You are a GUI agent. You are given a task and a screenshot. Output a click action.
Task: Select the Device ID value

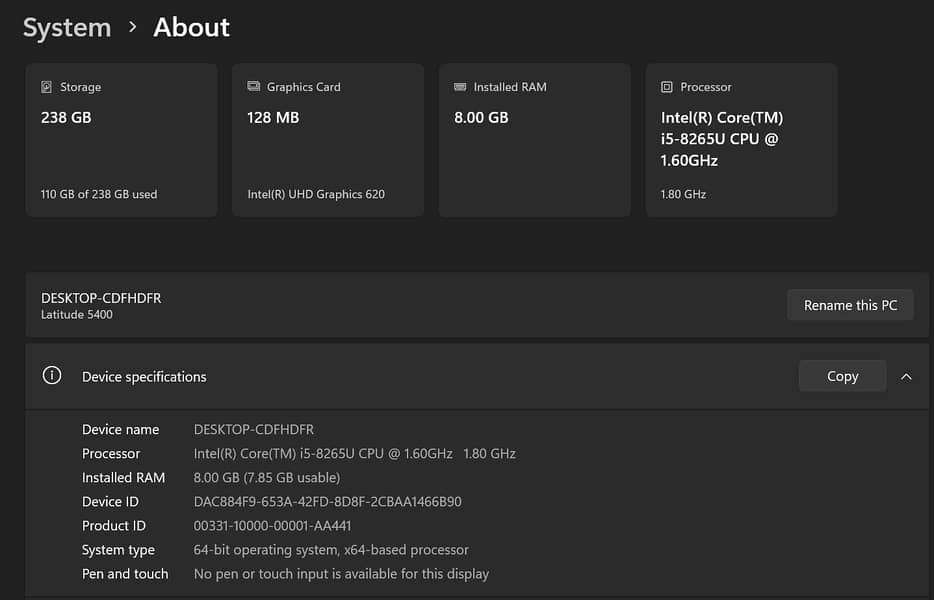click(x=327, y=502)
